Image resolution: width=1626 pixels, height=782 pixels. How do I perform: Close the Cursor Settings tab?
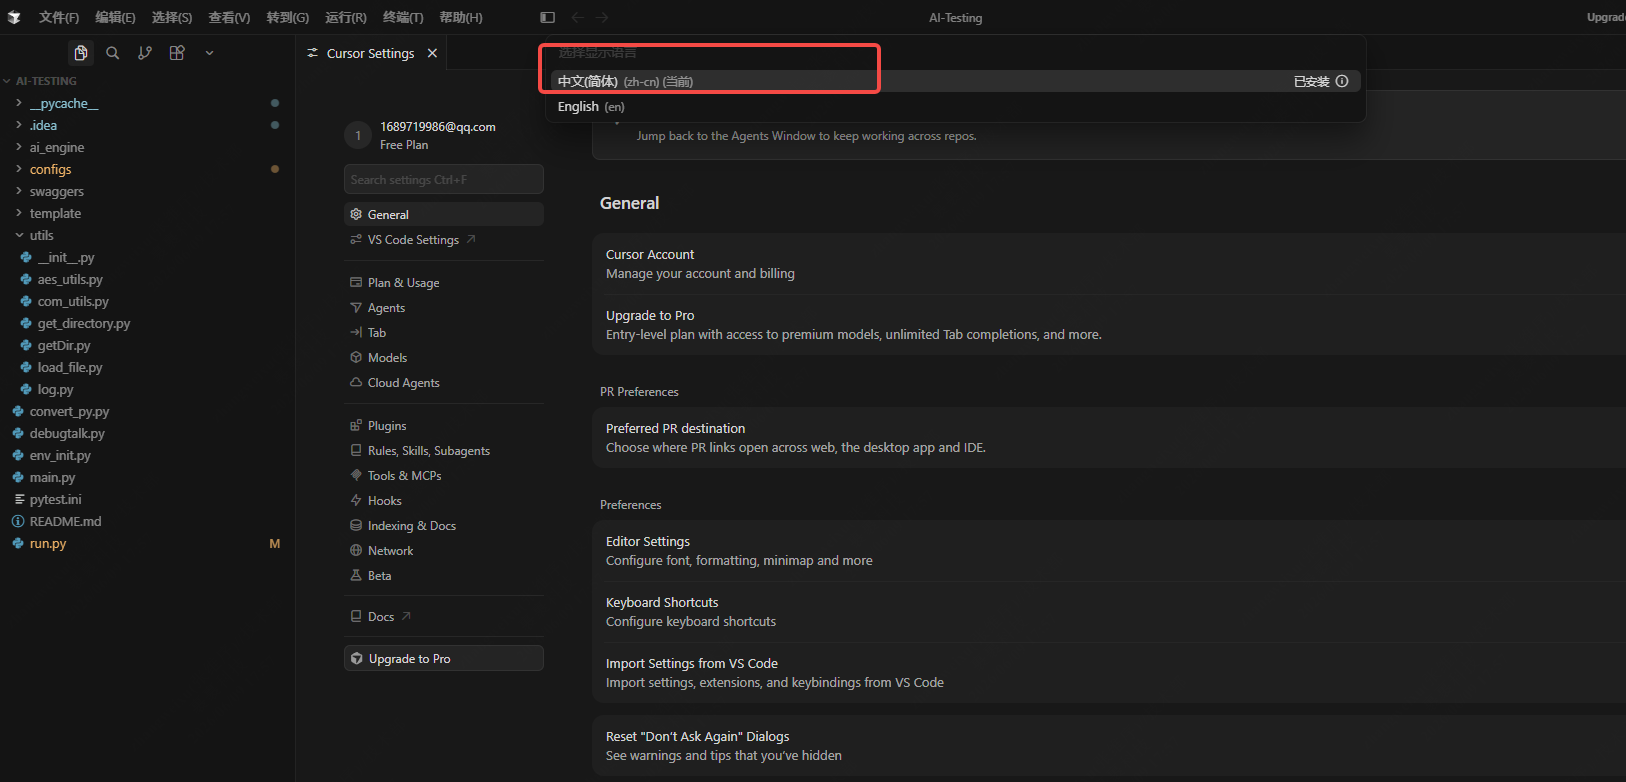click(432, 53)
